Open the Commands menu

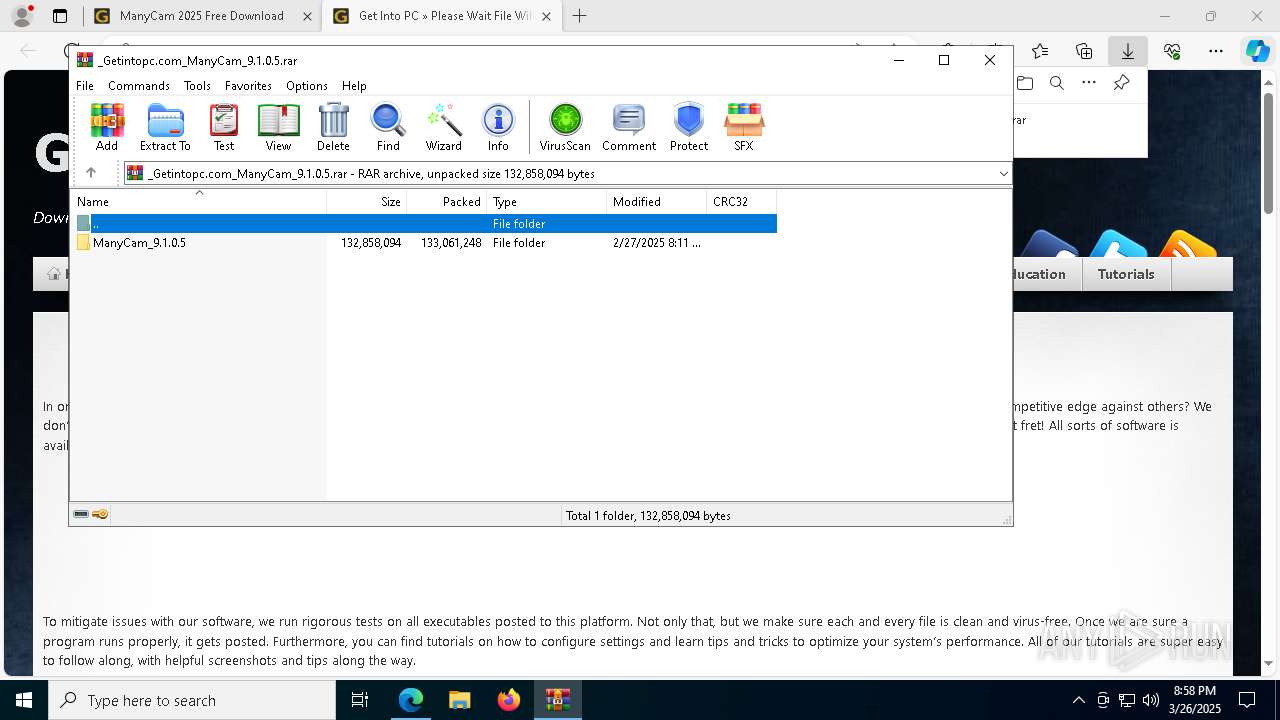coord(139,86)
